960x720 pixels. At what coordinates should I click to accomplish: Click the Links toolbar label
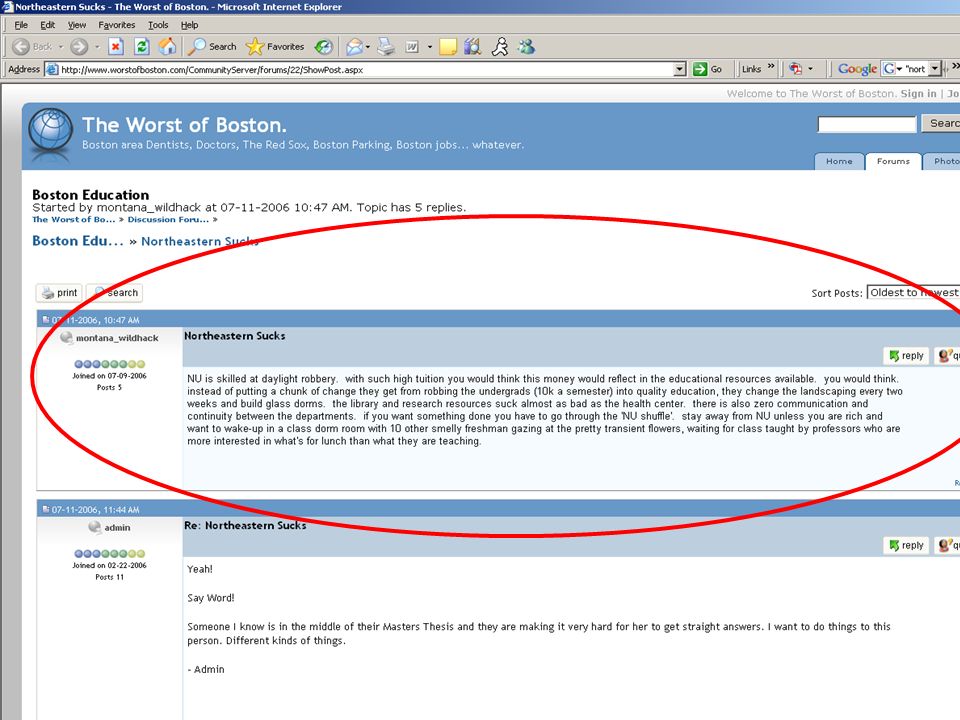(x=751, y=69)
